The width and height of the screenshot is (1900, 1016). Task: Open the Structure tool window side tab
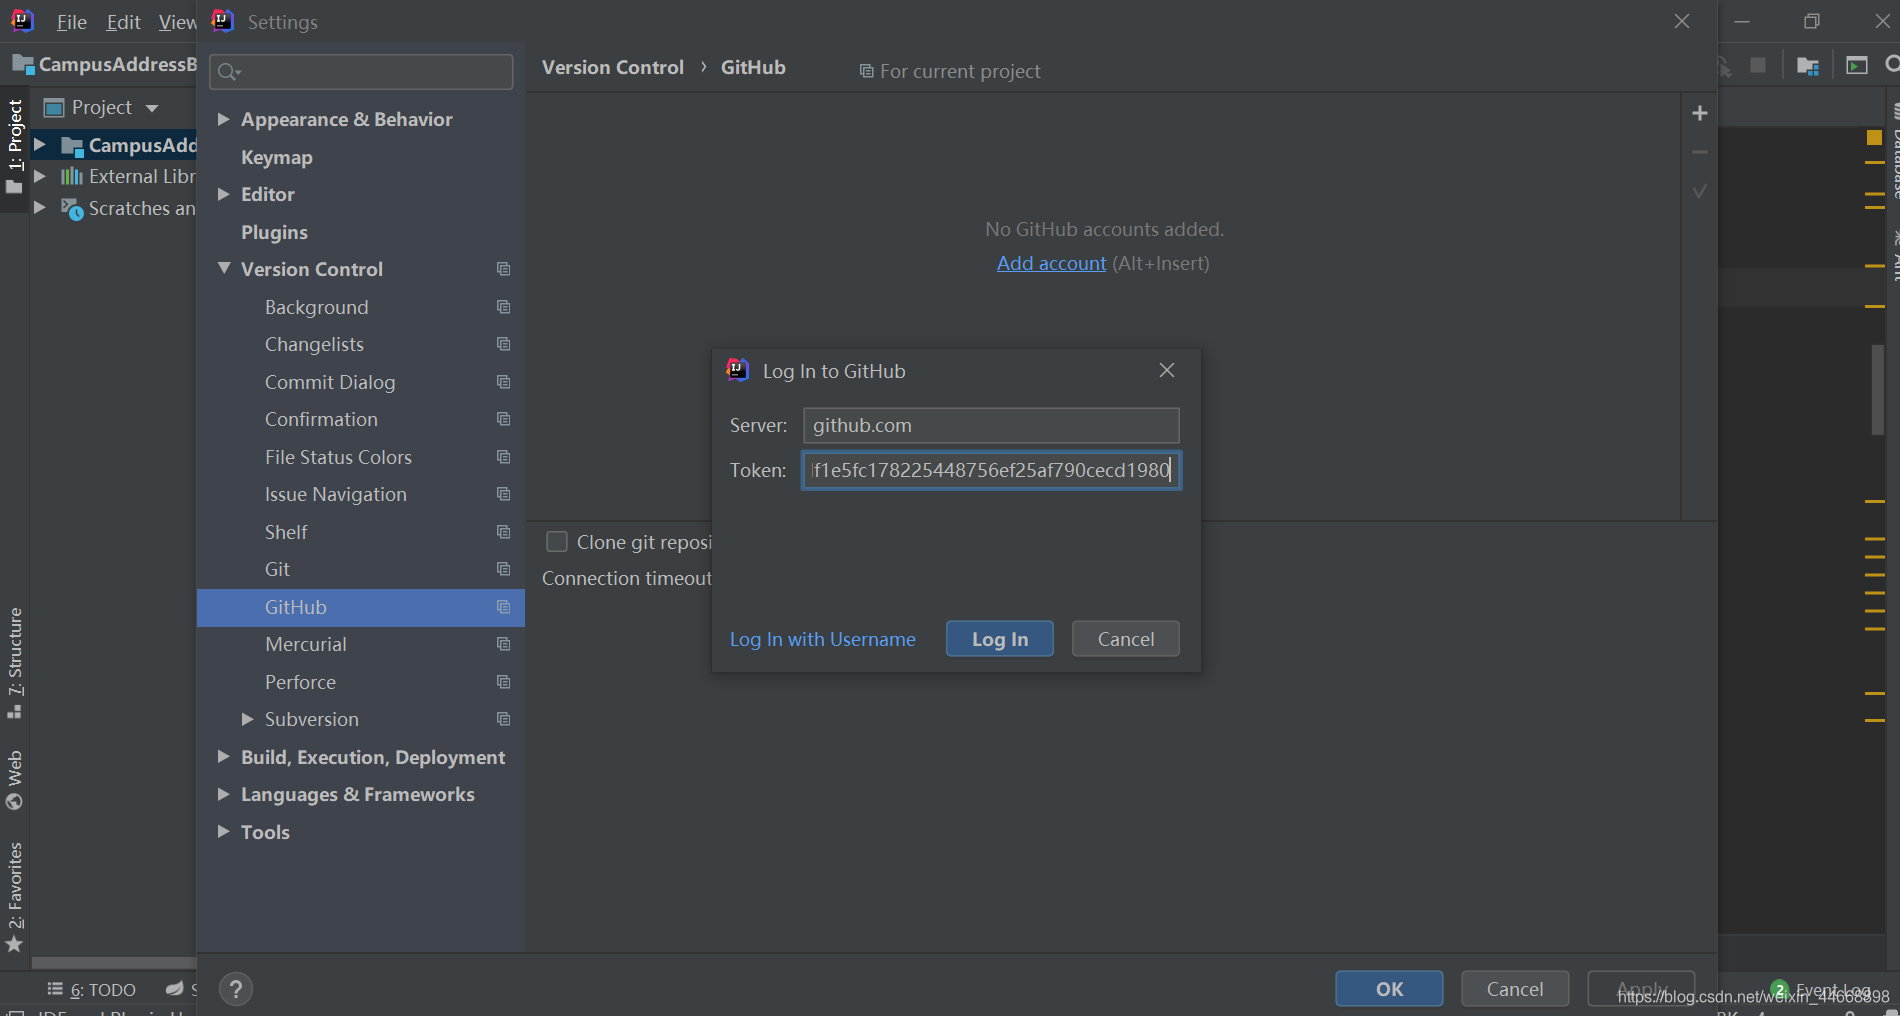click(15, 663)
